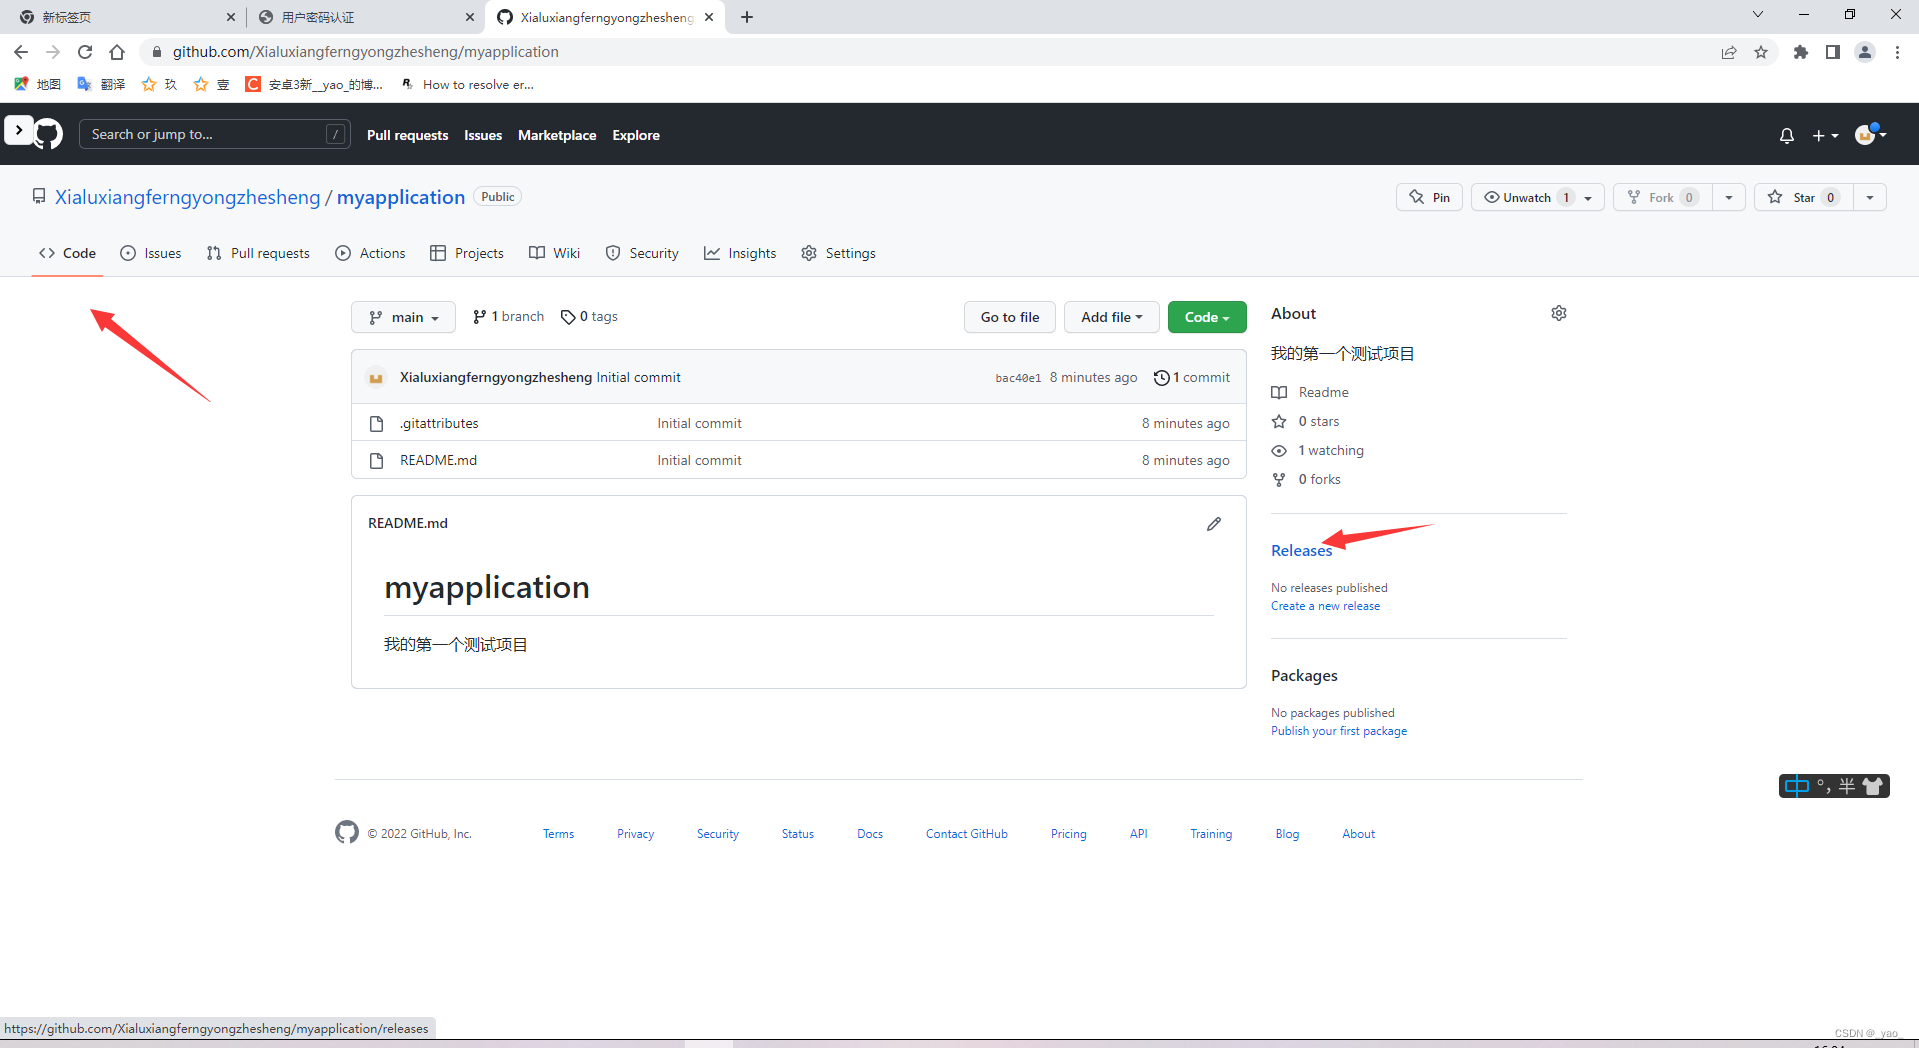
Task: Open the Projects tab
Action: coord(467,253)
